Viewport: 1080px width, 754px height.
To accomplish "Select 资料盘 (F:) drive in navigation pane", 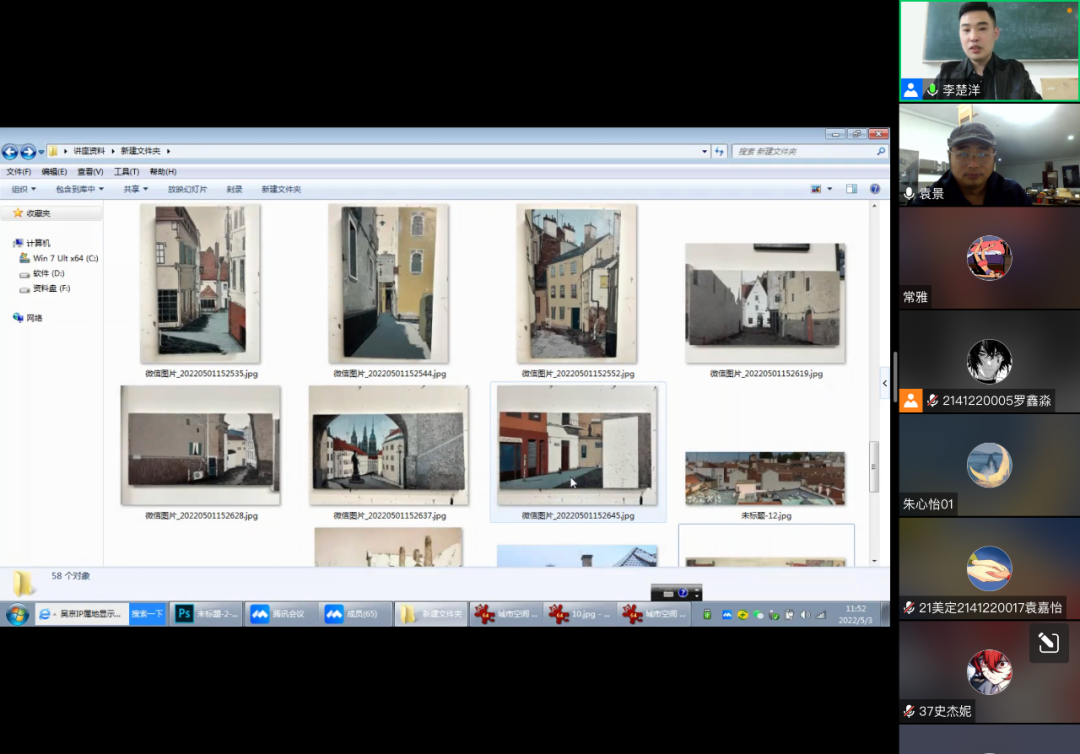I will click(x=51, y=288).
